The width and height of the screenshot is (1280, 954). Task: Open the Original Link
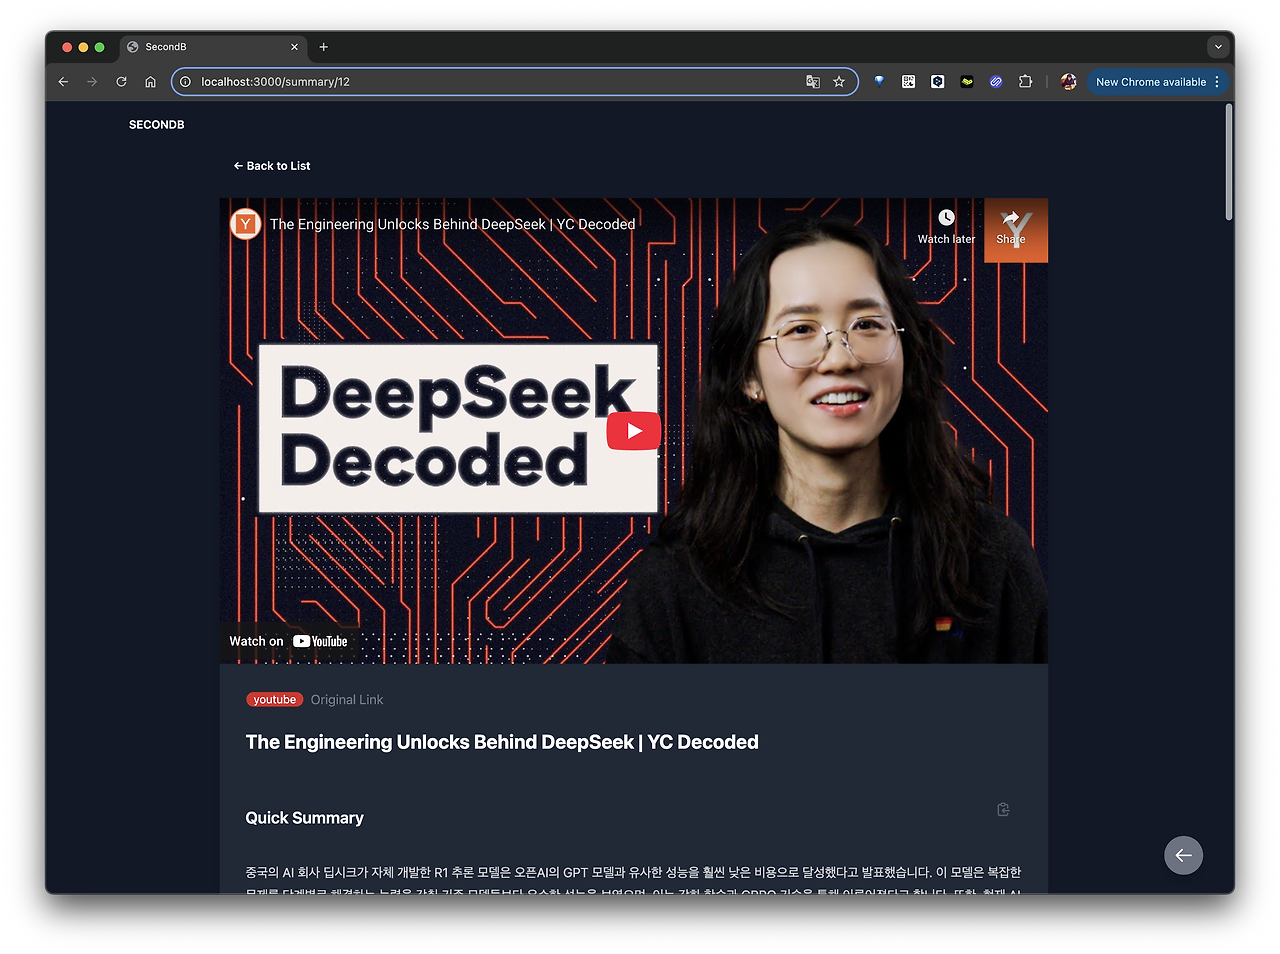coord(347,700)
